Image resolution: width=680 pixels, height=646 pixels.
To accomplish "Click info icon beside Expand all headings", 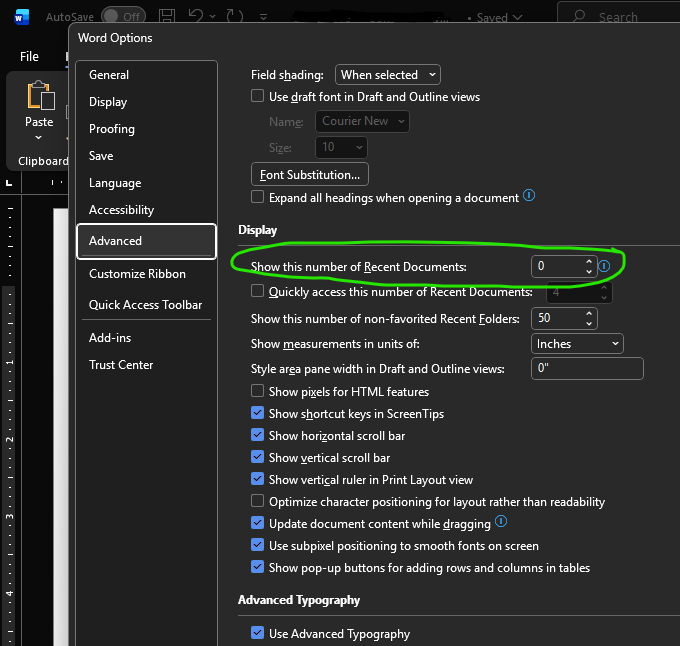I will [x=529, y=196].
